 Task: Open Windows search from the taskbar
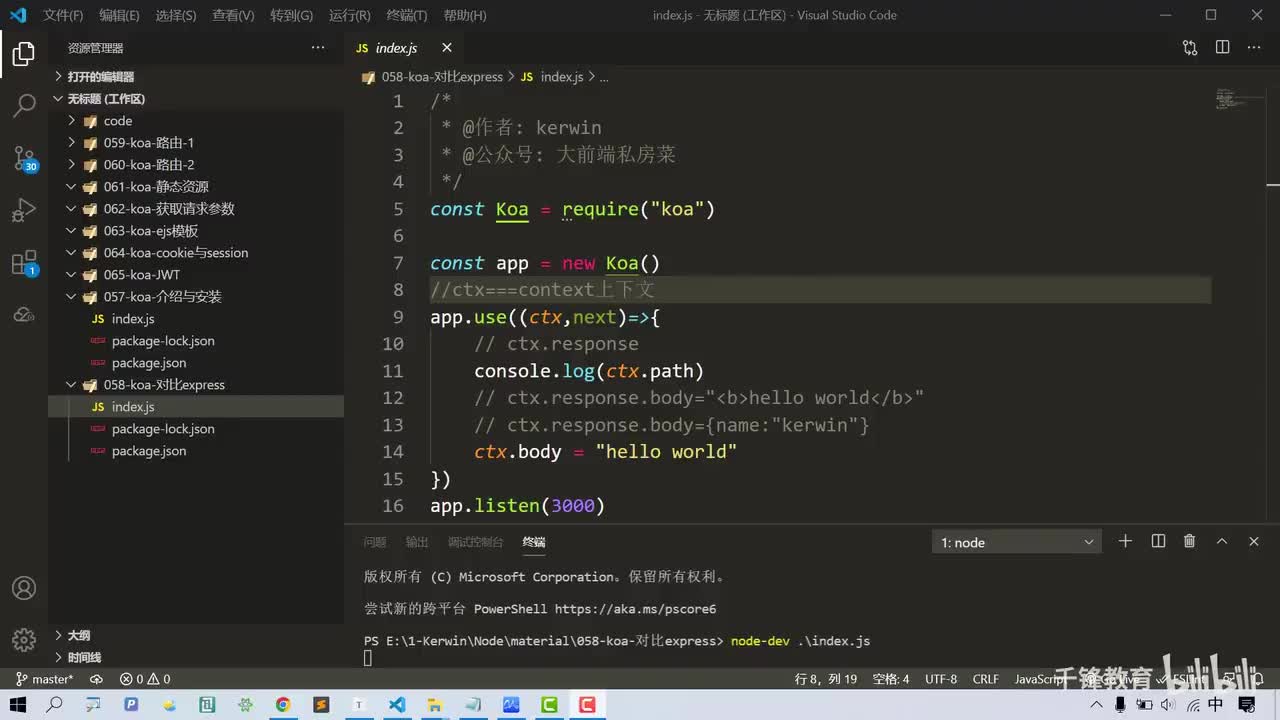[x=55, y=705]
